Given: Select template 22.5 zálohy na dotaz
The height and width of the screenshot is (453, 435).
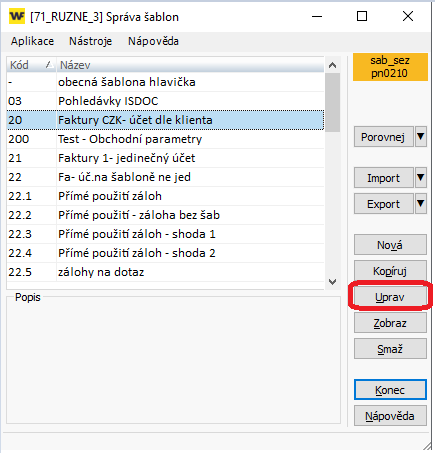Looking at the screenshot, I should coord(165,272).
